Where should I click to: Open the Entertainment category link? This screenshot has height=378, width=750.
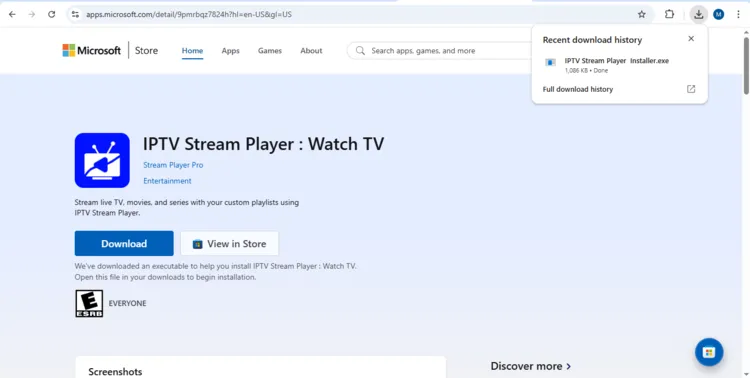click(x=167, y=181)
